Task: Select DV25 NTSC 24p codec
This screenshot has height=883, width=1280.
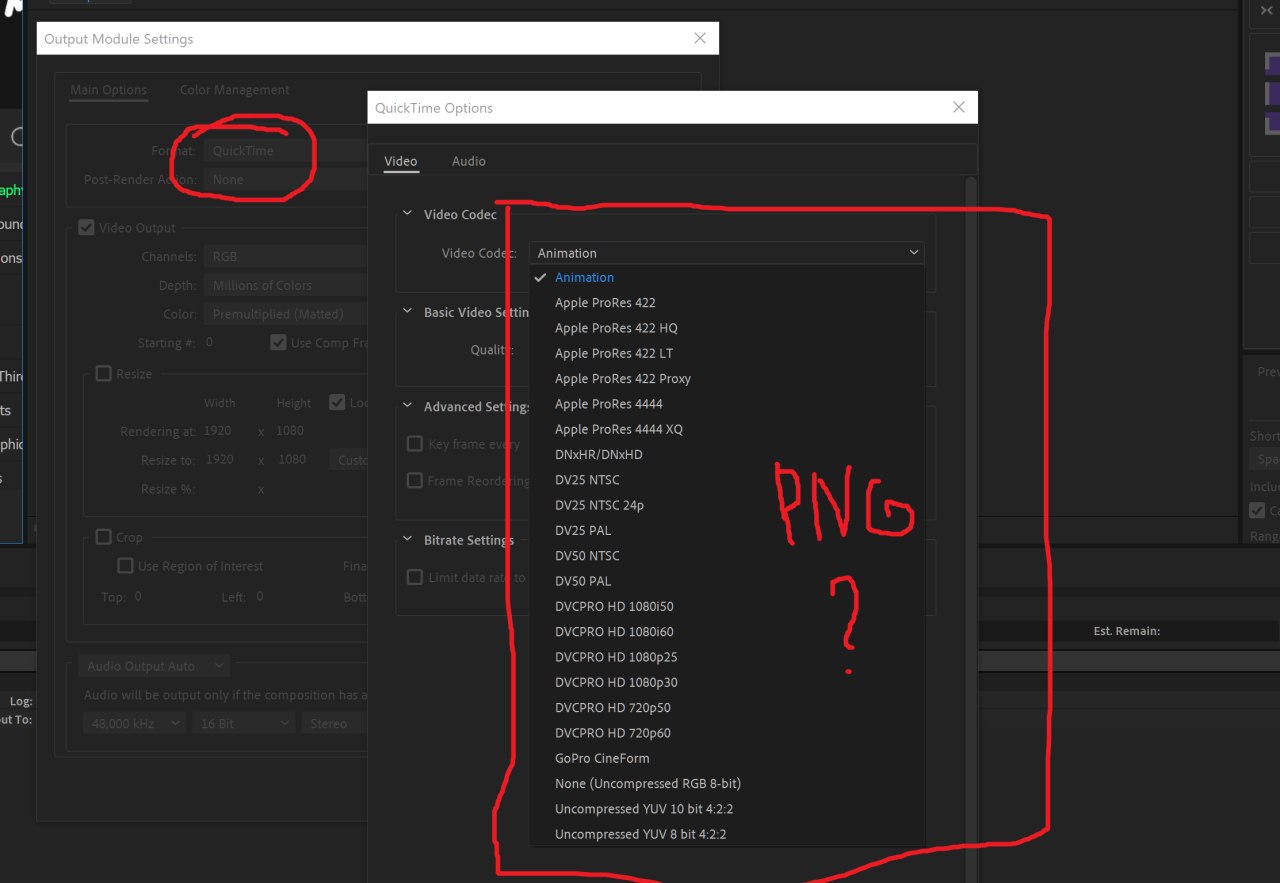Action: tap(727, 505)
